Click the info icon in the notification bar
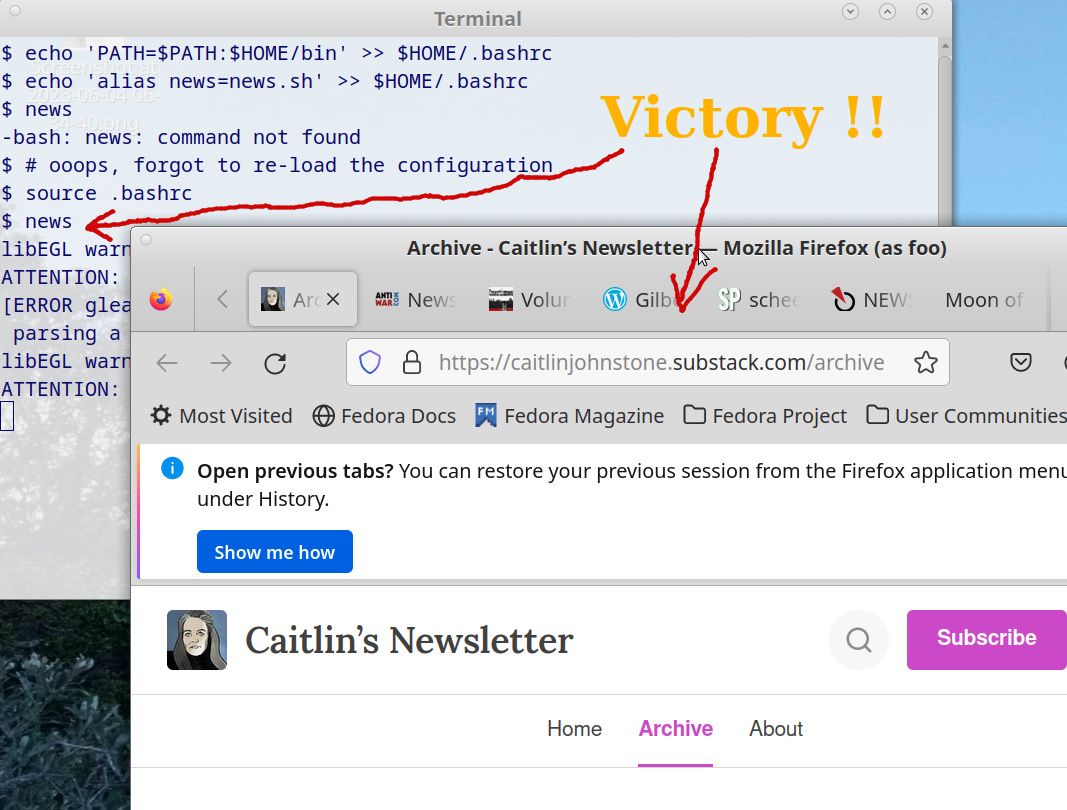This screenshot has width=1067, height=810. click(172, 468)
